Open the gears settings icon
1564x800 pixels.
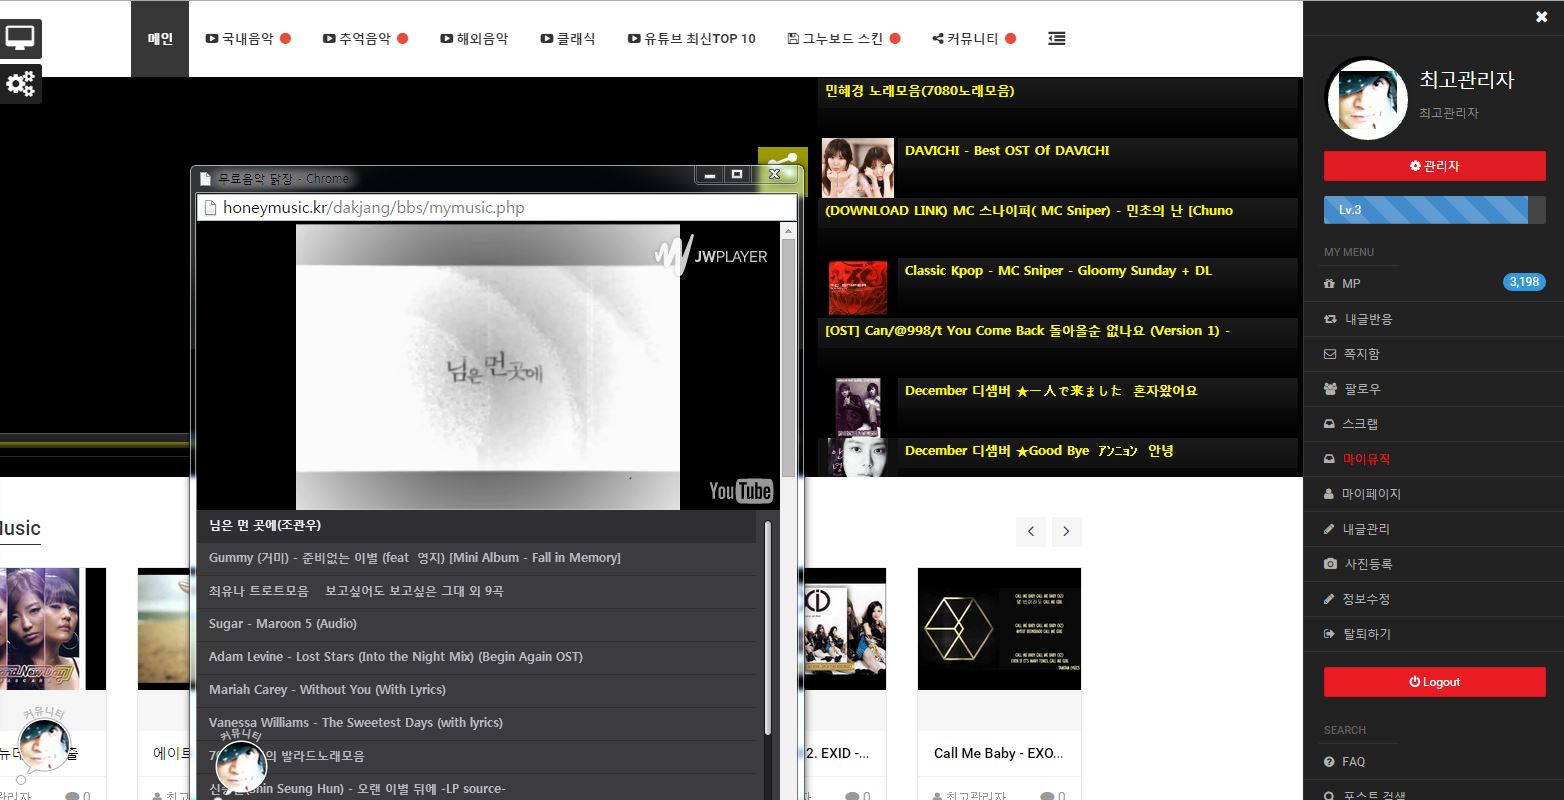pyautogui.click(x=20, y=84)
